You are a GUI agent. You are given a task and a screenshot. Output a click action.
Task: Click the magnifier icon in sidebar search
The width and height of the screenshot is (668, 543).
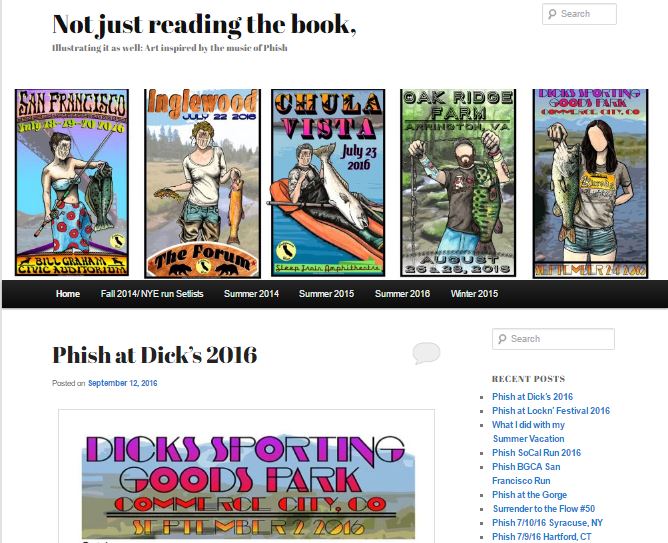502,339
